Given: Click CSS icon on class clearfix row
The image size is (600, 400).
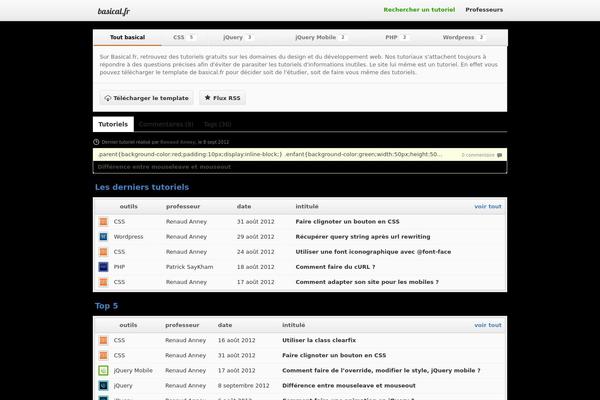Looking at the screenshot, I should click(103, 340).
